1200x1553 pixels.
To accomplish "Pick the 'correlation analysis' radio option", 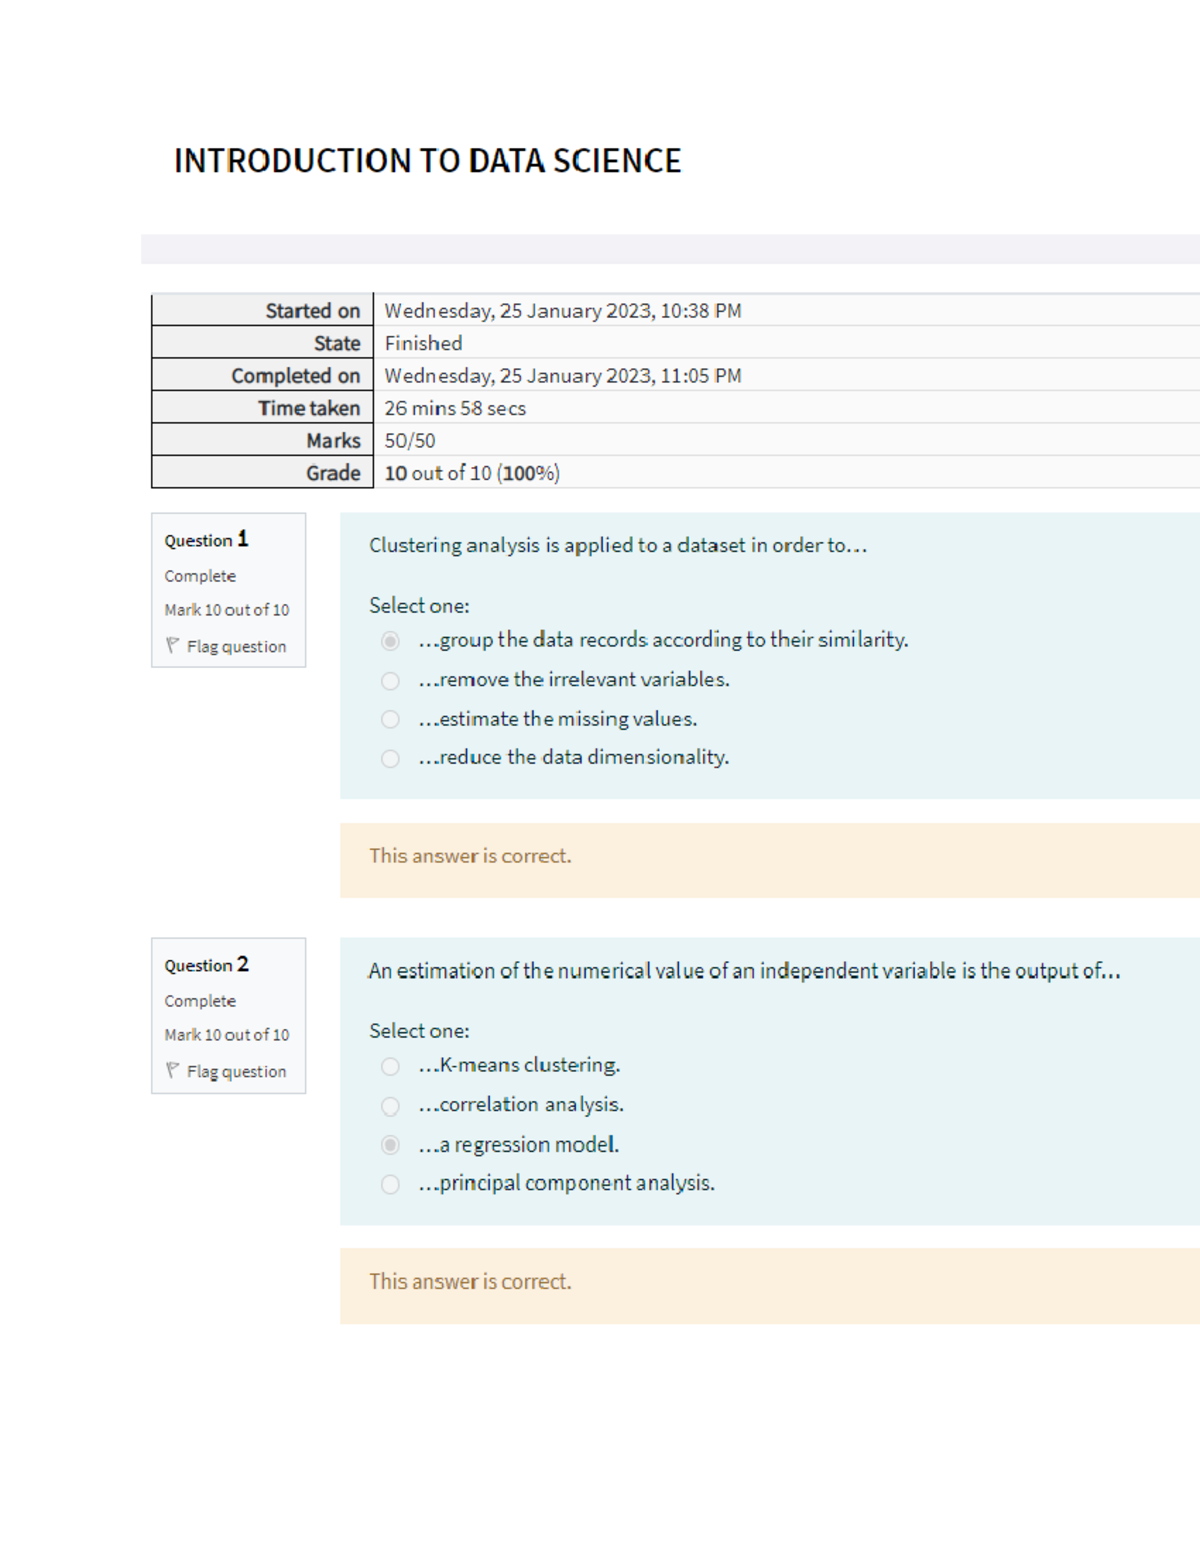I will [390, 1106].
